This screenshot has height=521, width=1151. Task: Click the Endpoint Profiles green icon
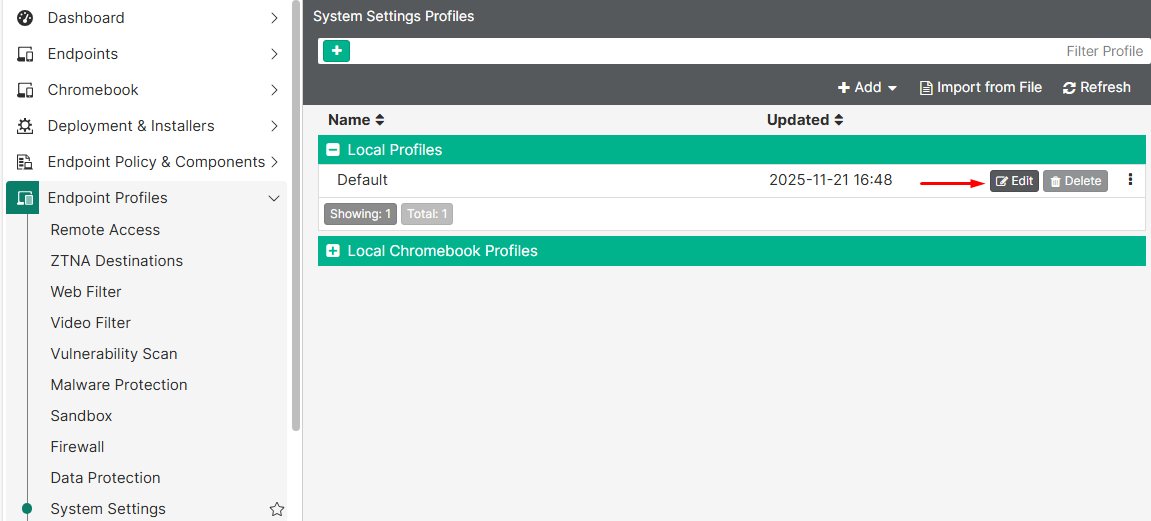pyautogui.click(x=25, y=198)
